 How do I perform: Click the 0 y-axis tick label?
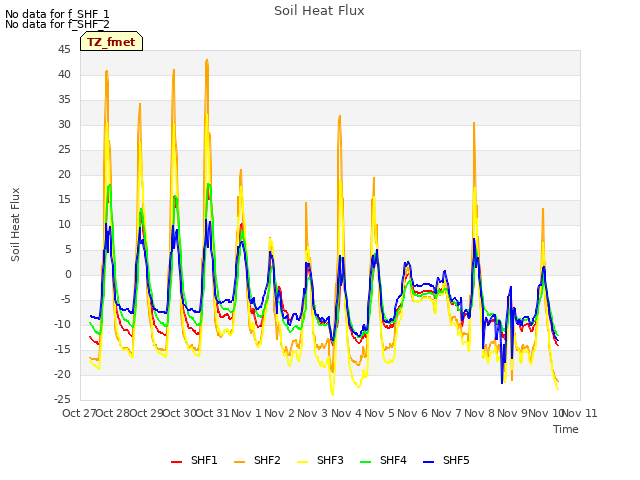68,275
